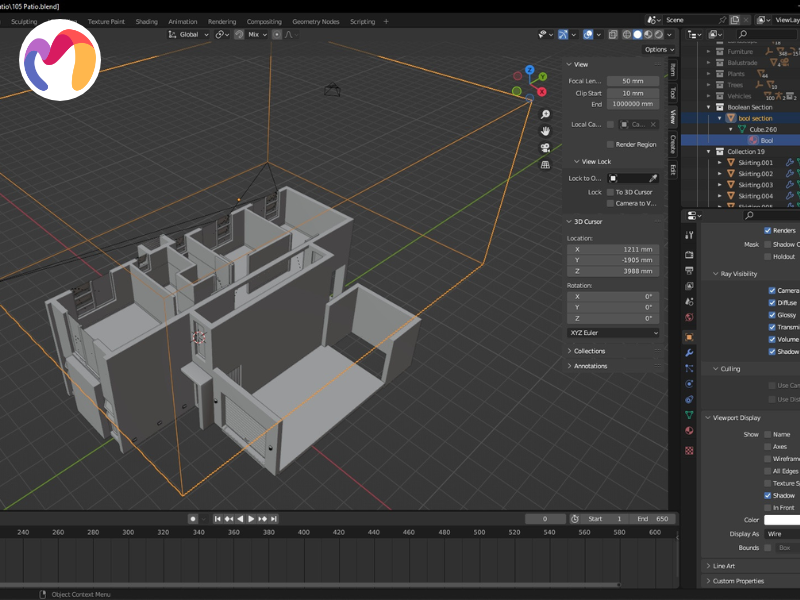This screenshot has height=600, width=800.
Task: Switch to the Geometry Nodes workspace tab
Action: 316,21
